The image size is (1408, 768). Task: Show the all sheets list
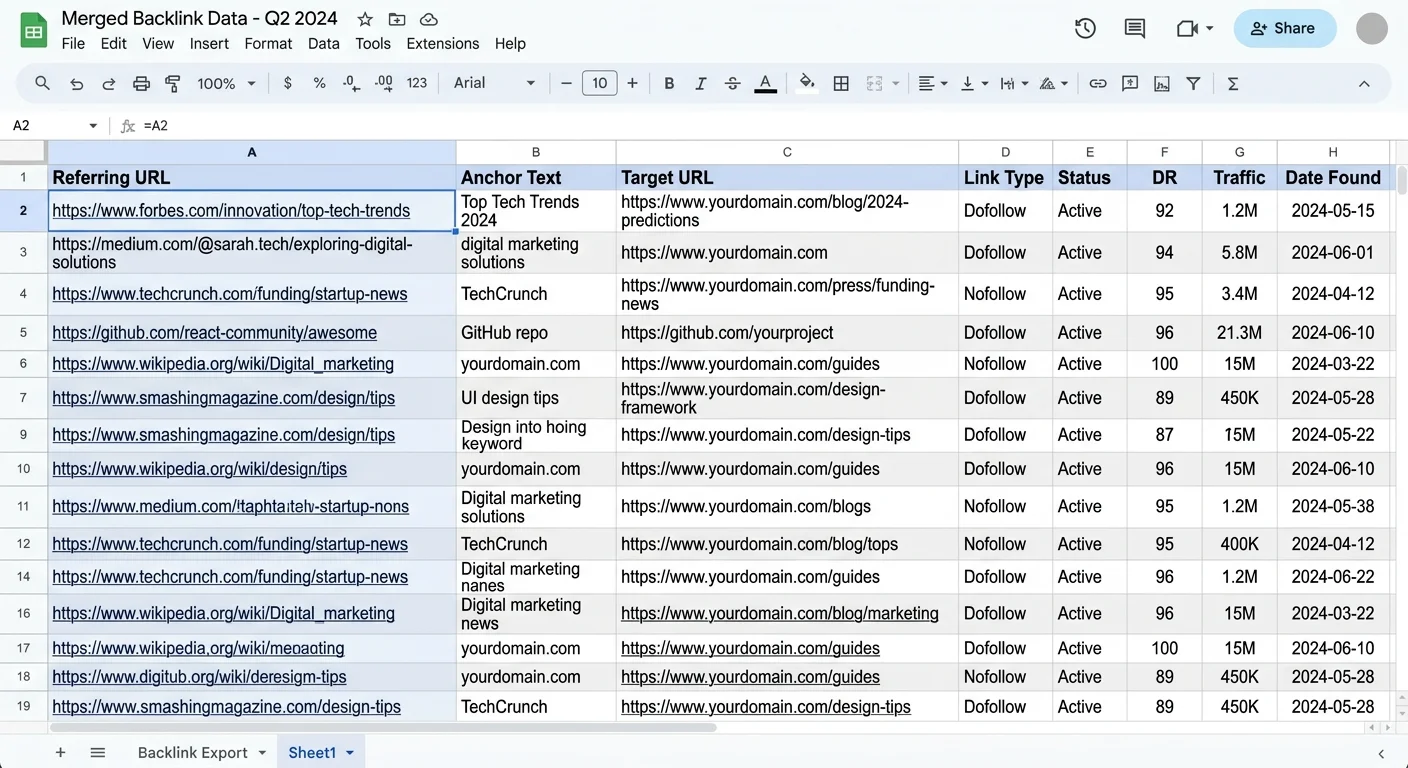pyautogui.click(x=97, y=753)
